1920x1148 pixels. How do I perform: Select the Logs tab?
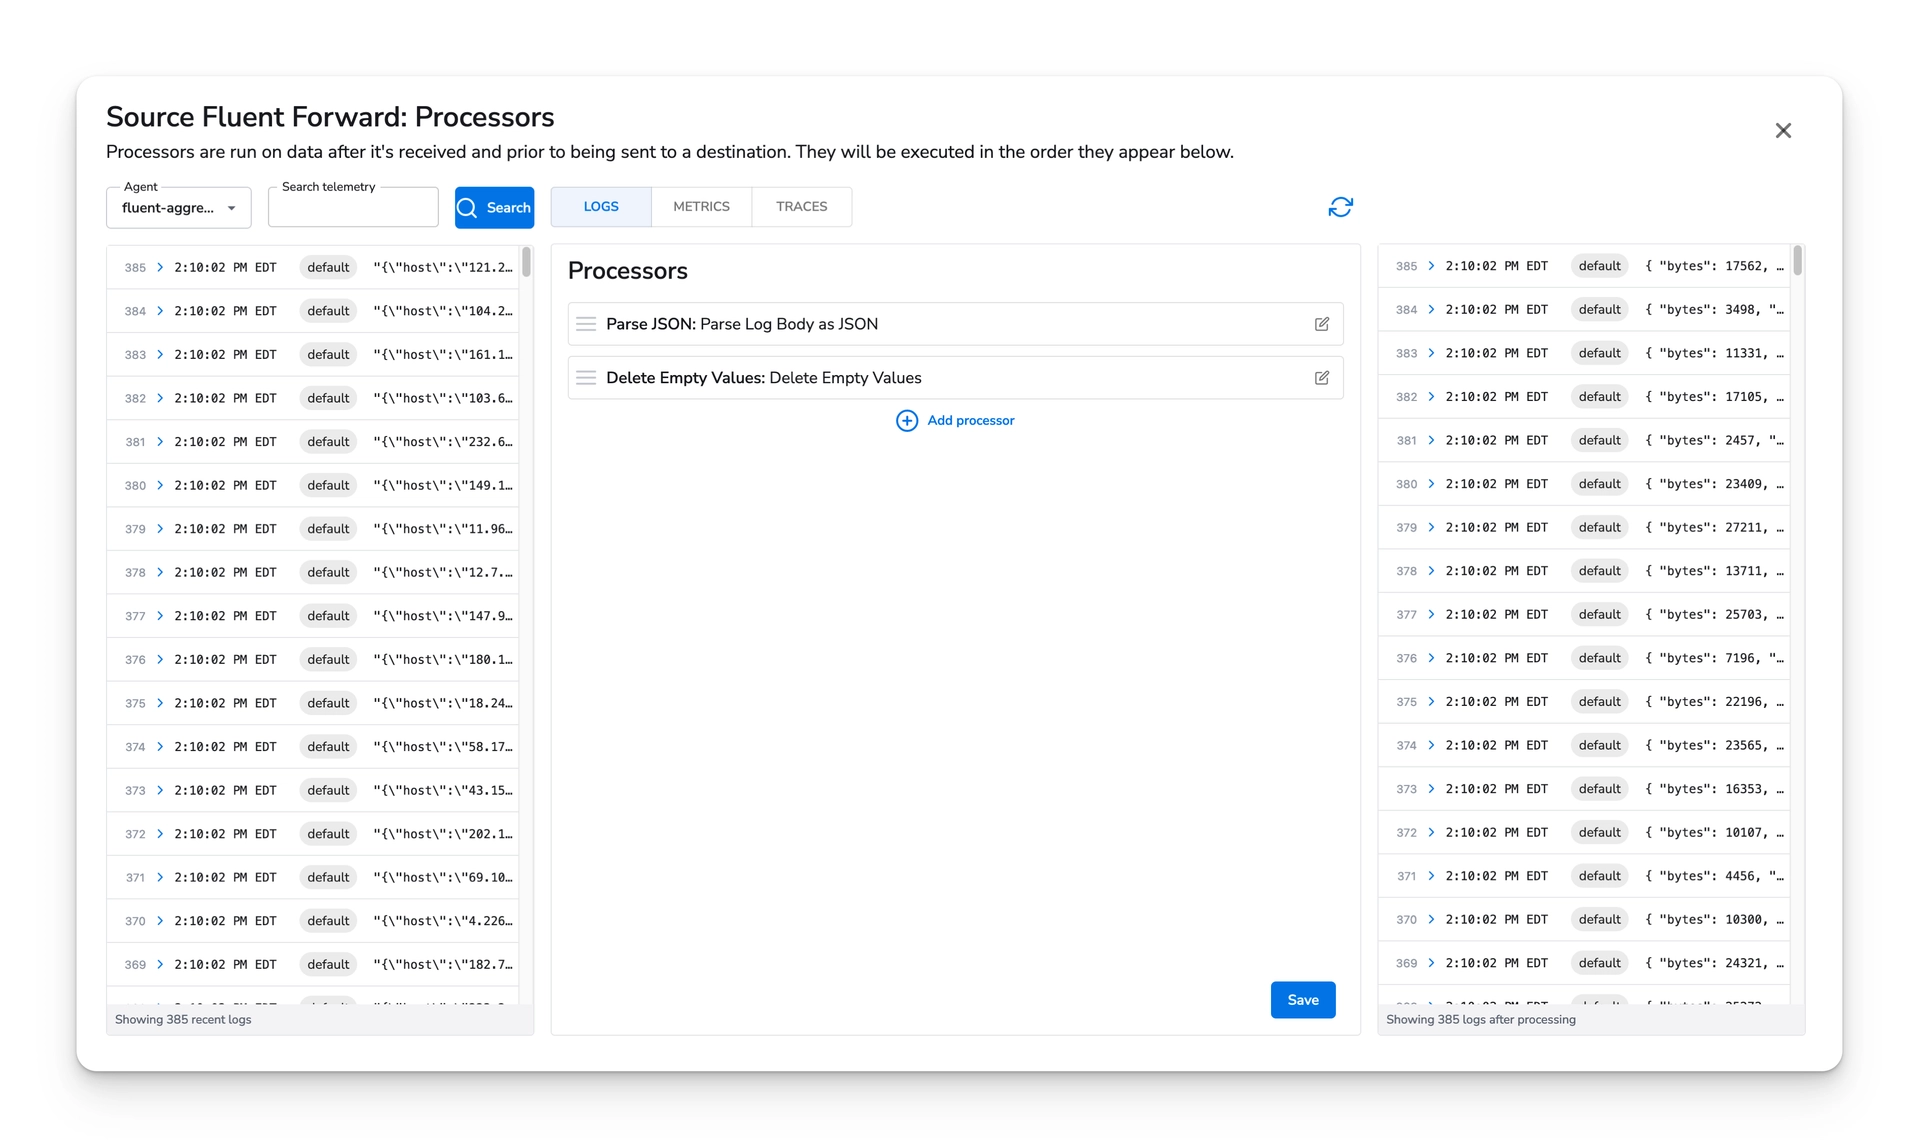point(601,207)
